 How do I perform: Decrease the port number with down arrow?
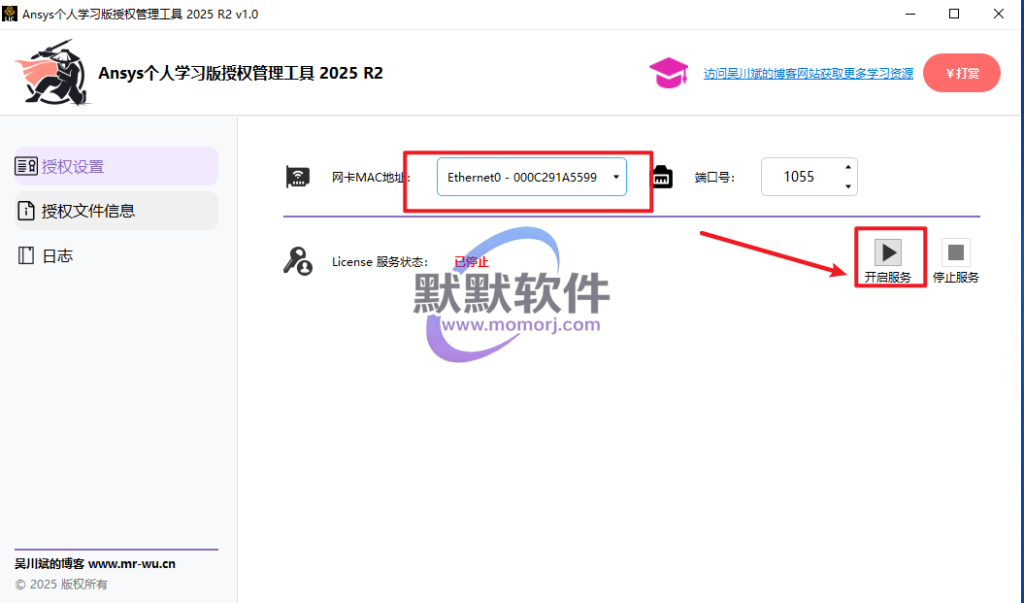[x=848, y=187]
